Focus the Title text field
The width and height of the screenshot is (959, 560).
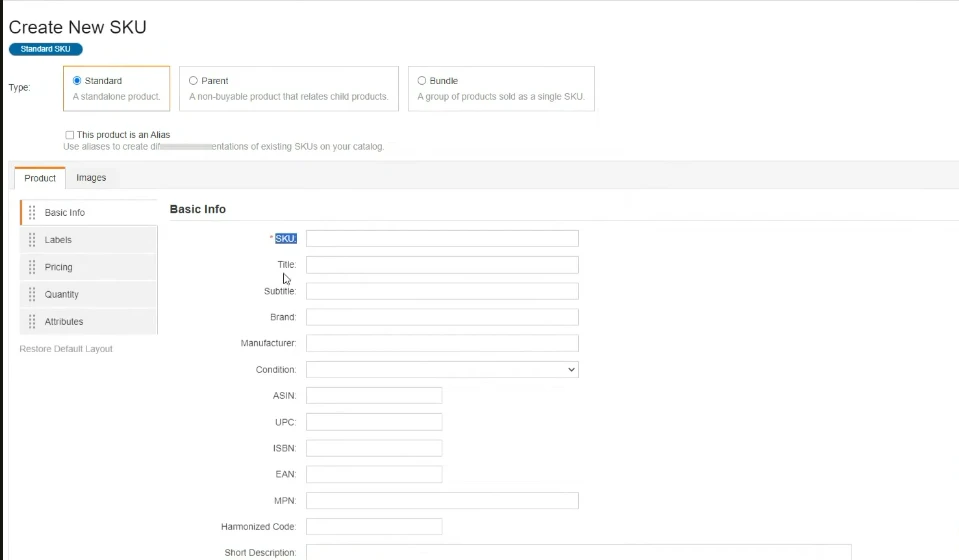[442, 265]
